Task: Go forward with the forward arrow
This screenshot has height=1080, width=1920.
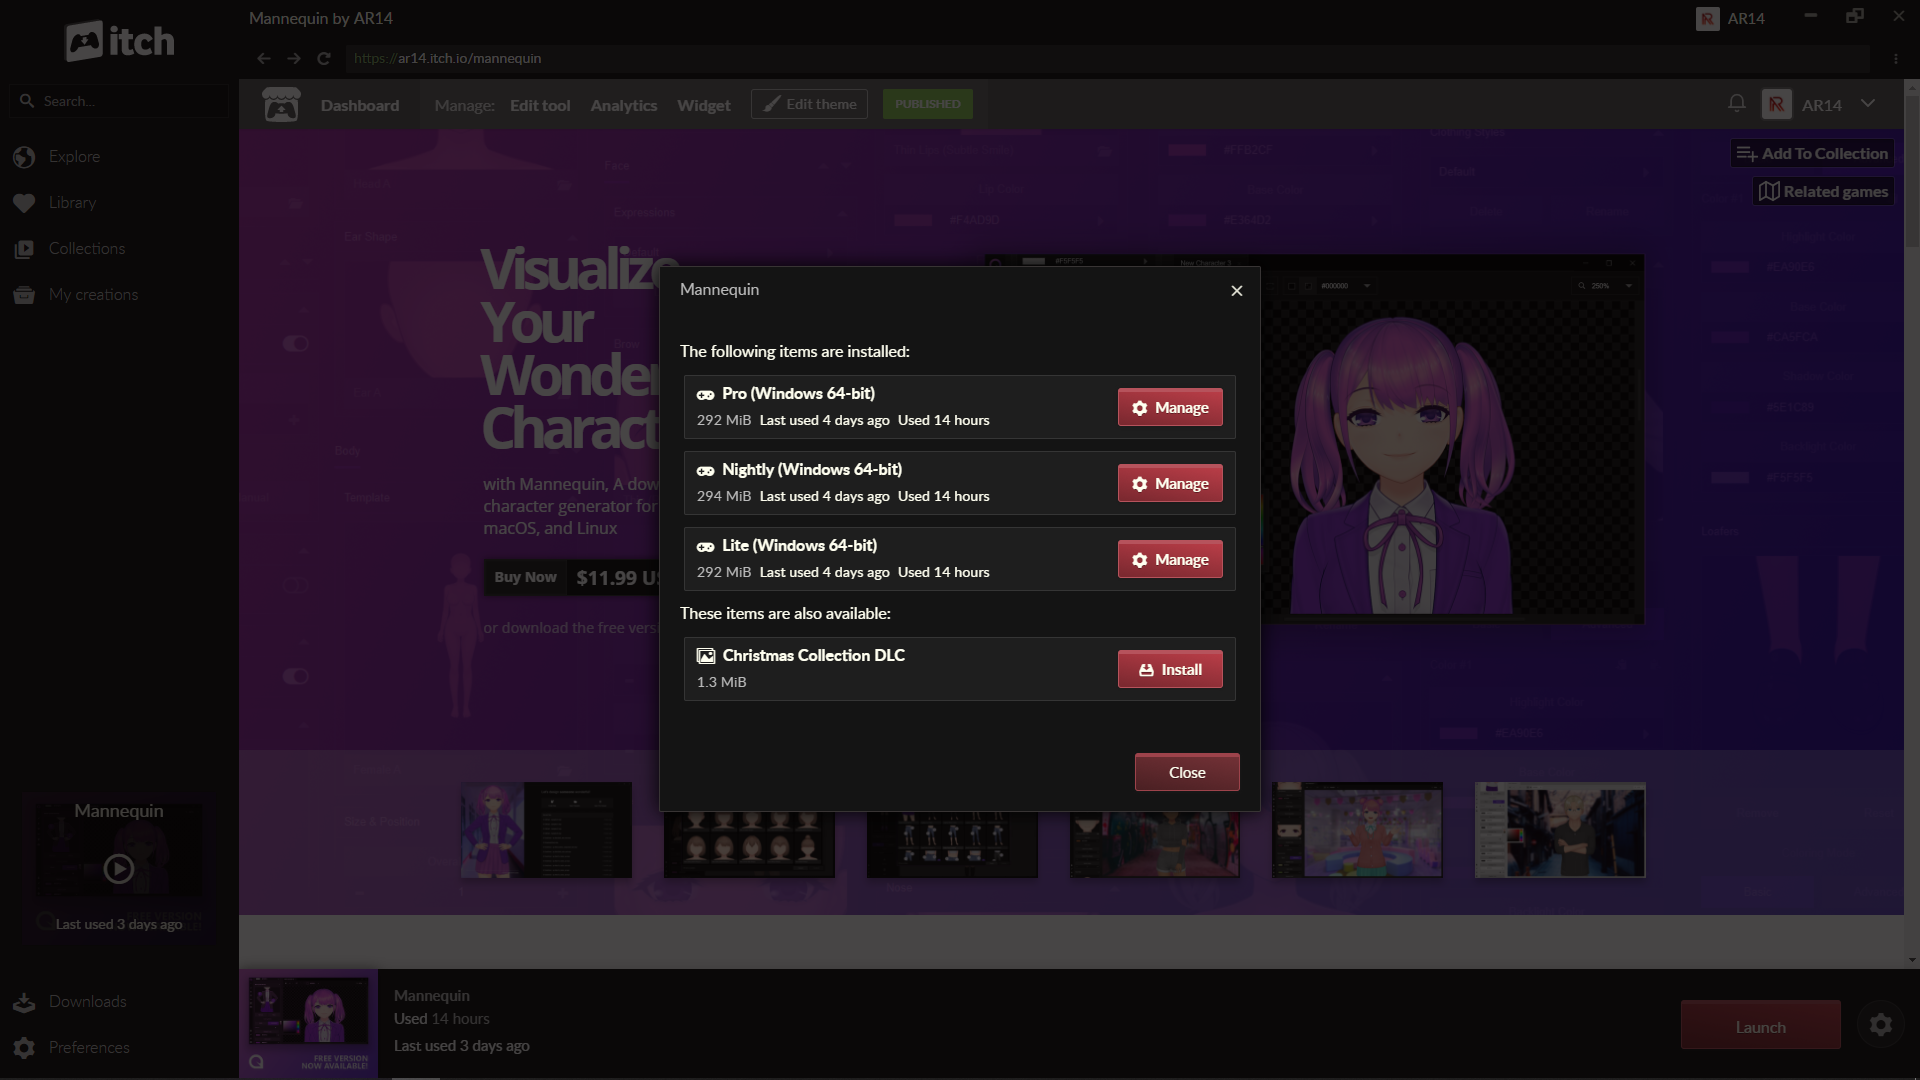Action: point(293,58)
